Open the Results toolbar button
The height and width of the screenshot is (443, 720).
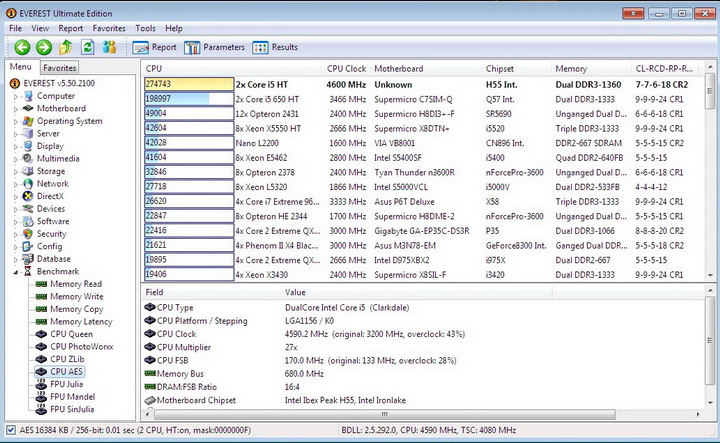[x=275, y=47]
